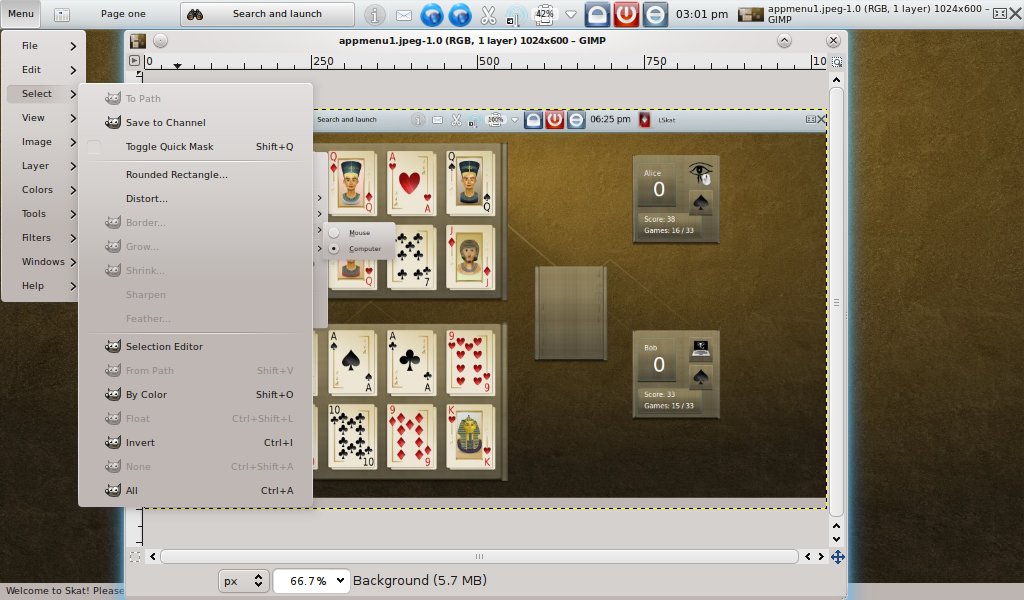The height and width of the screenshot is (600, 1024).
Task: Open the Filters submenu
Action: [45, 238]
